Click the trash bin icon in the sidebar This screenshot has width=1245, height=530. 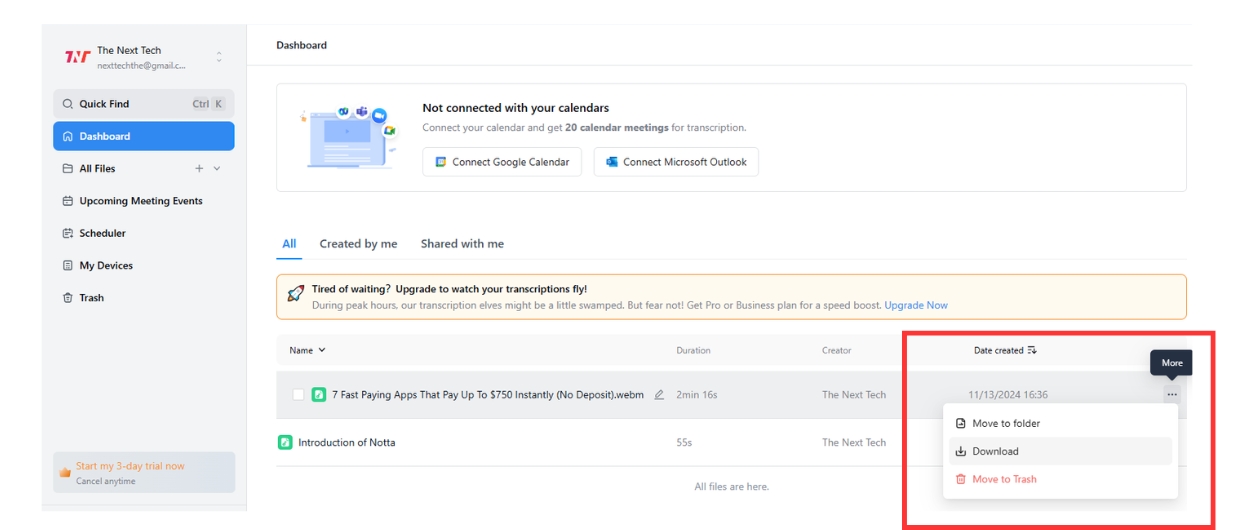pos(68,298)
